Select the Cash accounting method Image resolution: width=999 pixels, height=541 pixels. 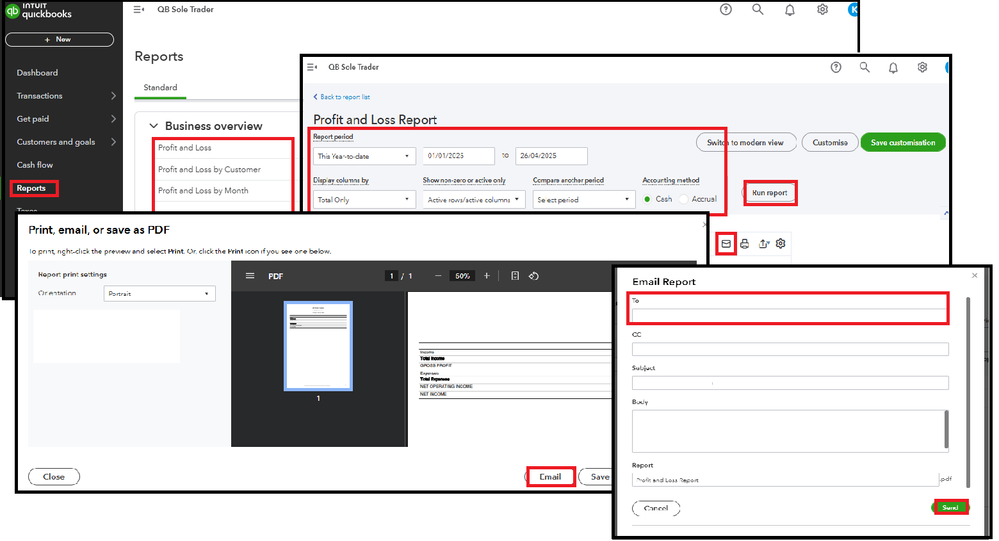coord(647,199)
